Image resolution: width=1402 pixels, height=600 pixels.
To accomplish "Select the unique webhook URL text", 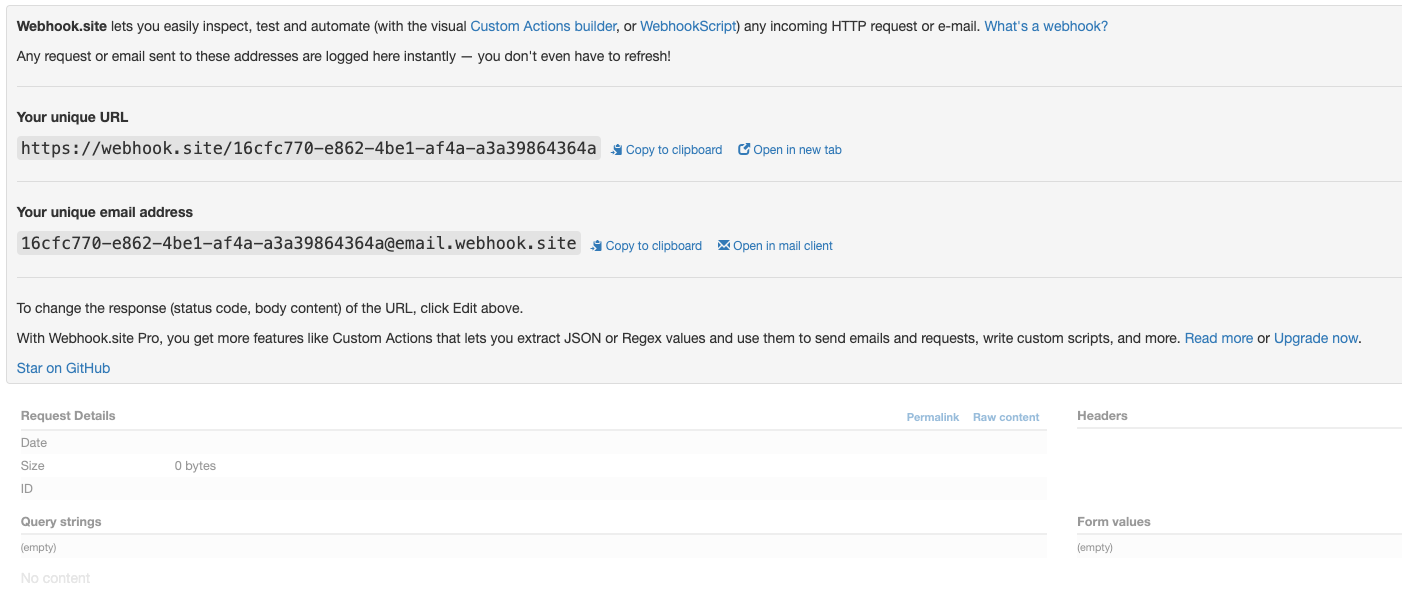I will pyautogui.click(x=308, y=149).
